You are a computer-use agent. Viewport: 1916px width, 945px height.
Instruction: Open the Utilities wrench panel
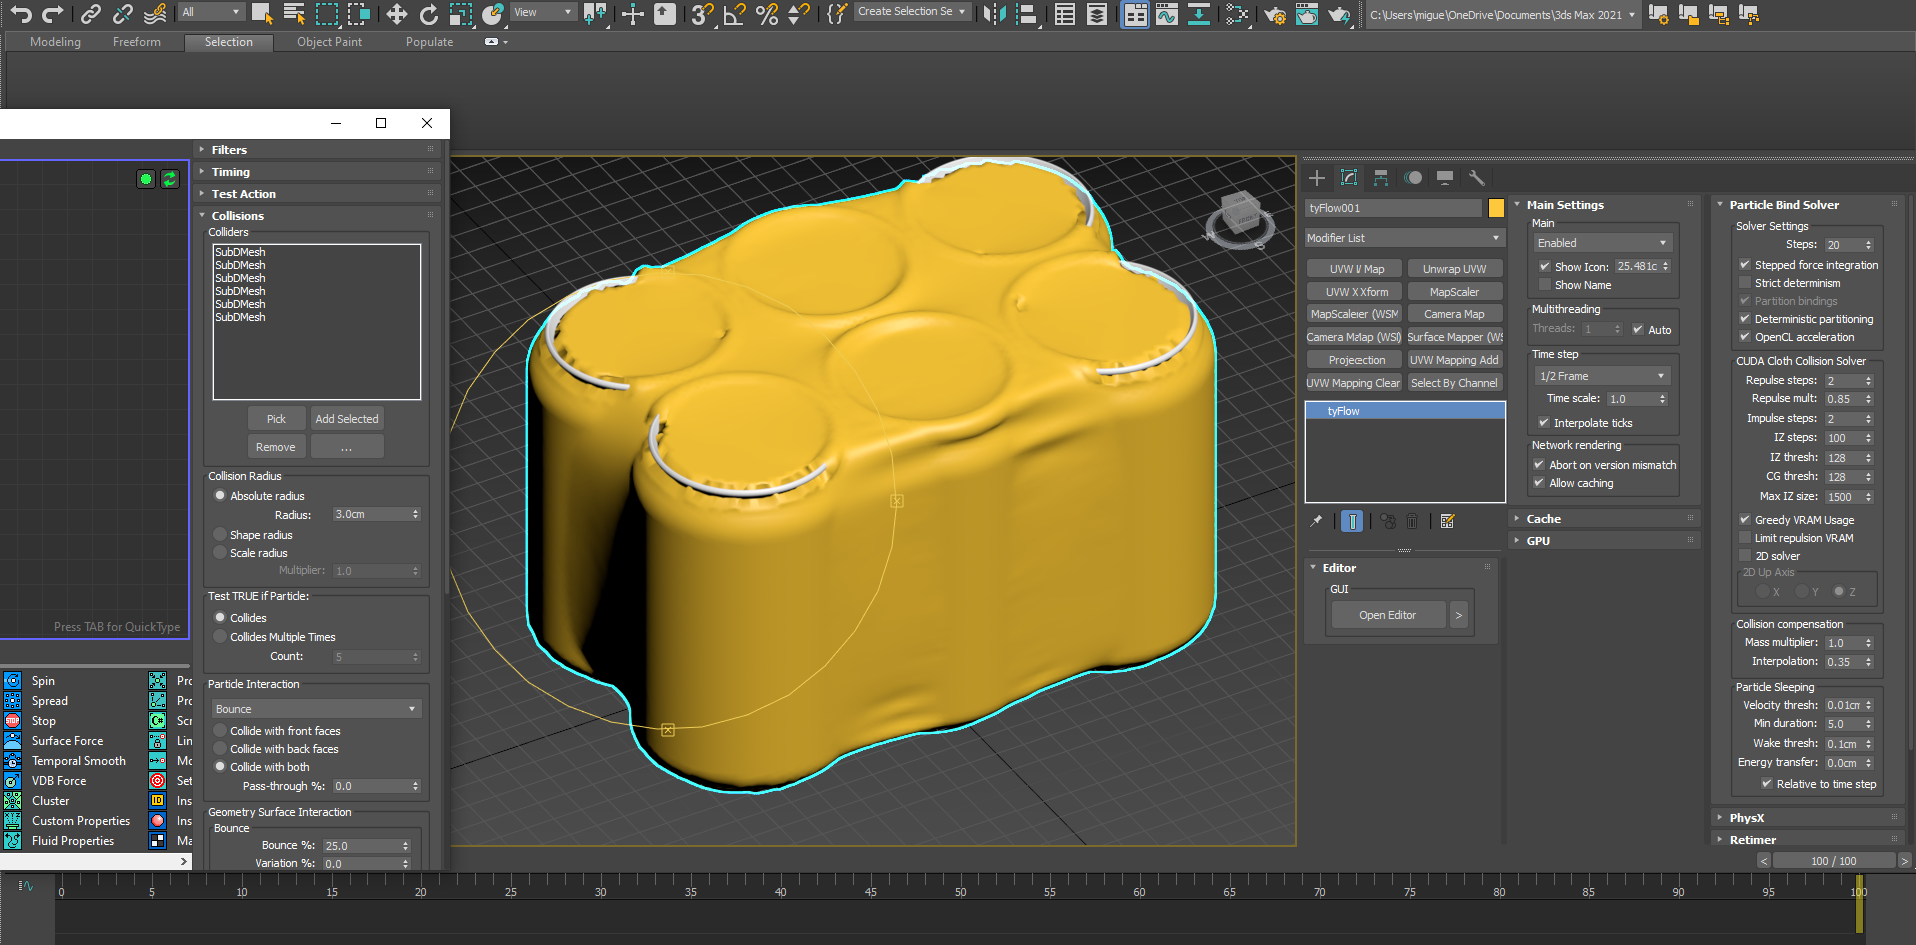[x=1476, y=178]
